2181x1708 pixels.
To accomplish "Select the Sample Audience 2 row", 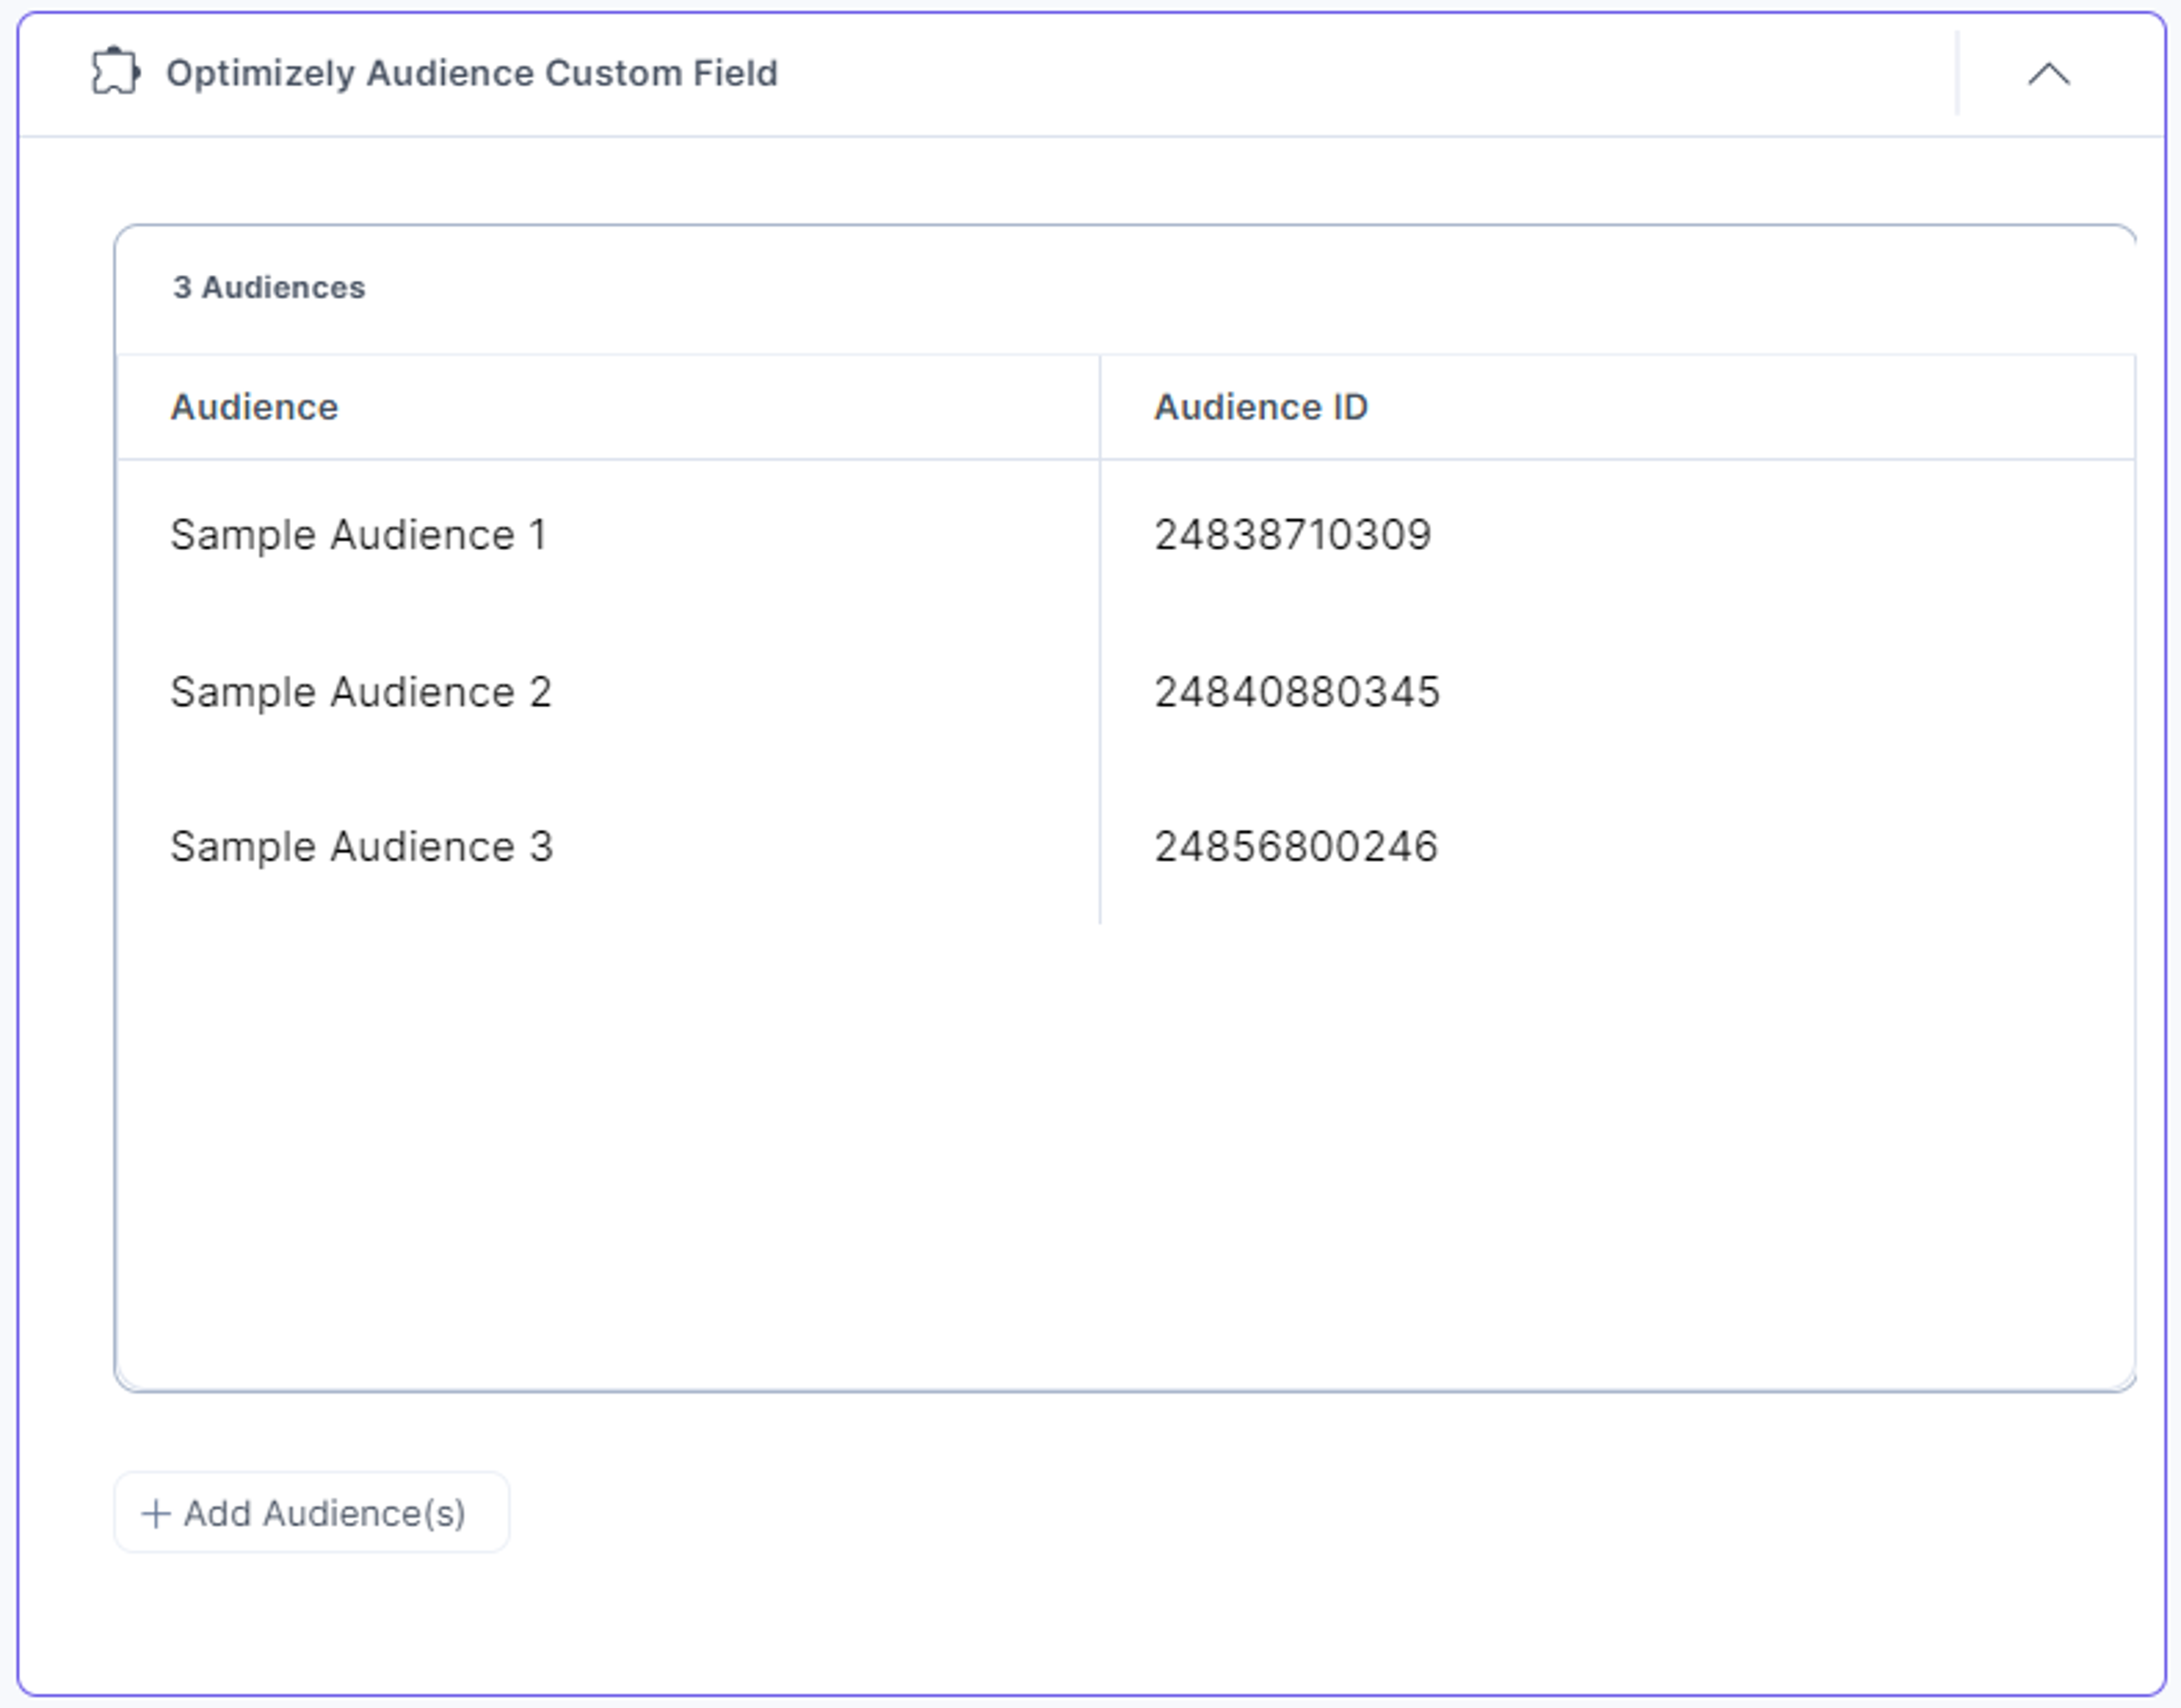I will point(1125,692).
